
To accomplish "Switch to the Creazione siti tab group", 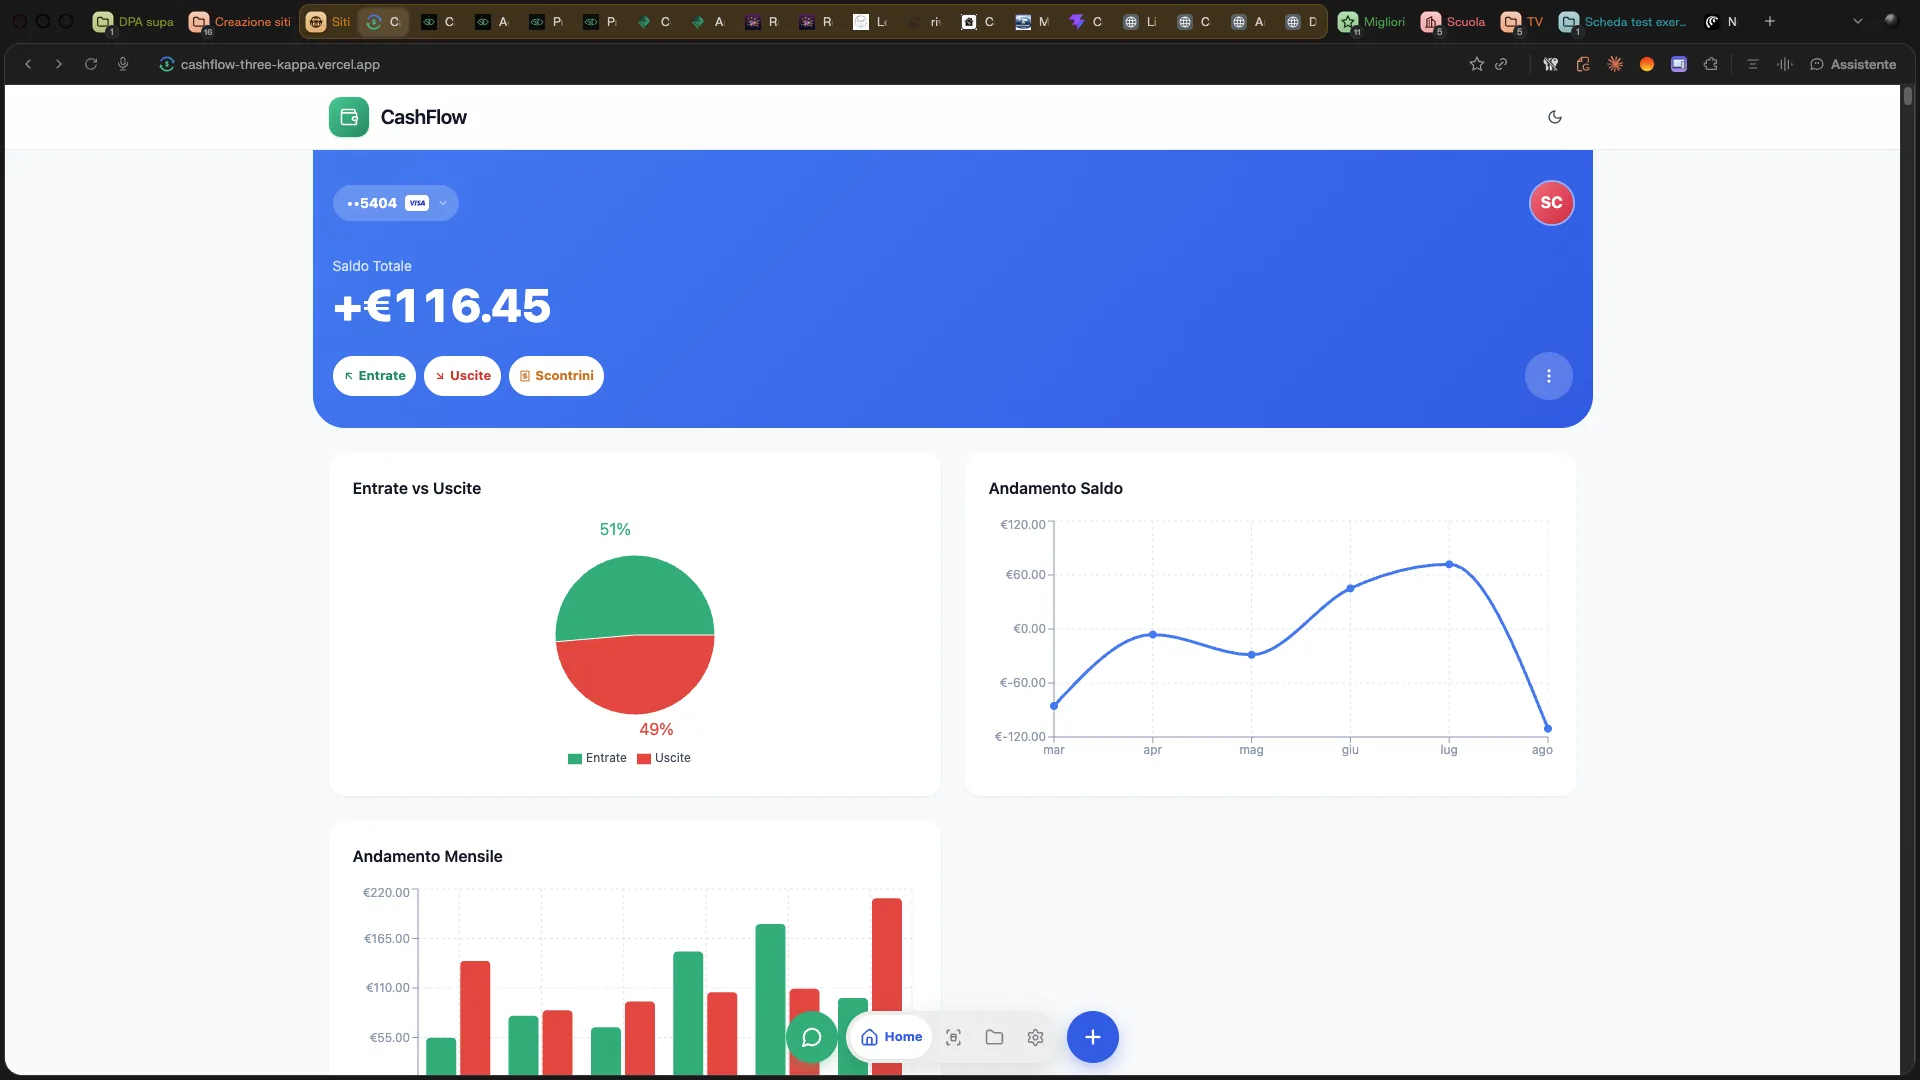I will [240, 22].
